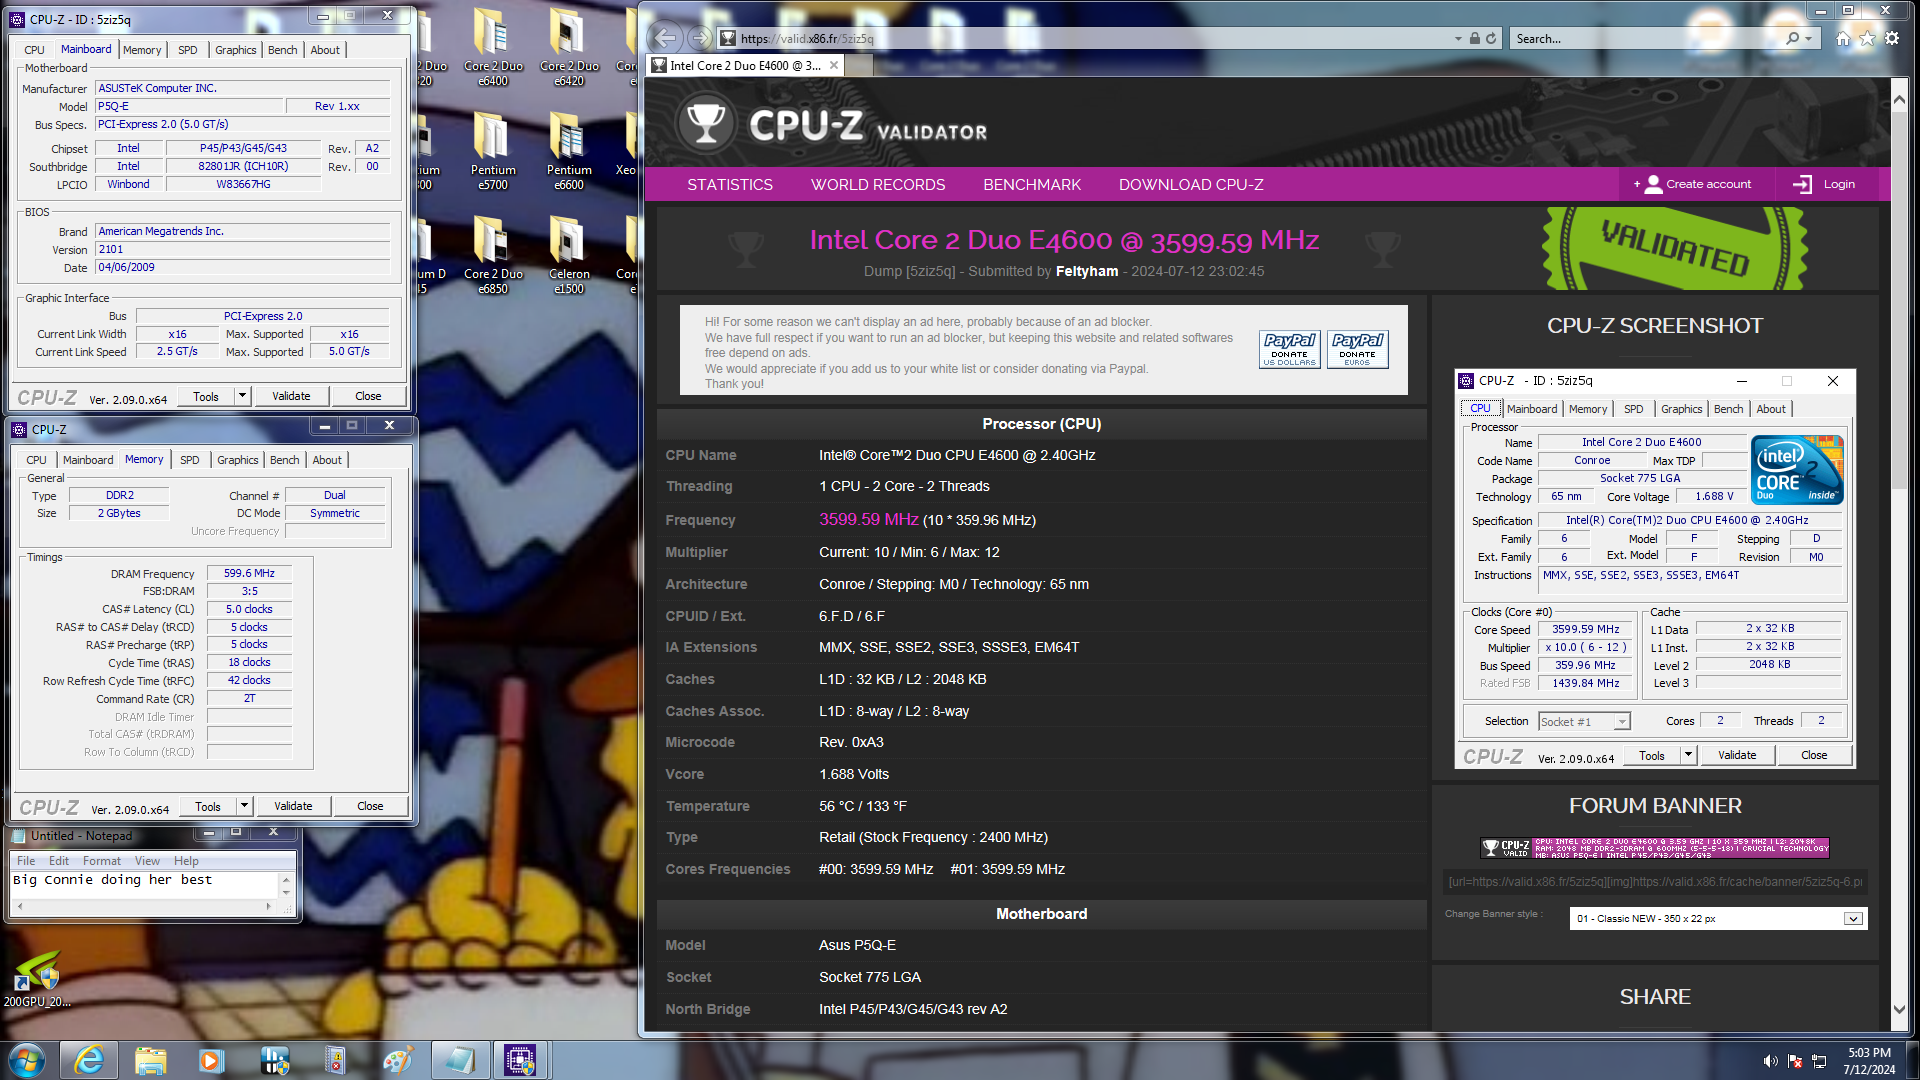Select the About tab in the Memory window

(x=327, y=460)
